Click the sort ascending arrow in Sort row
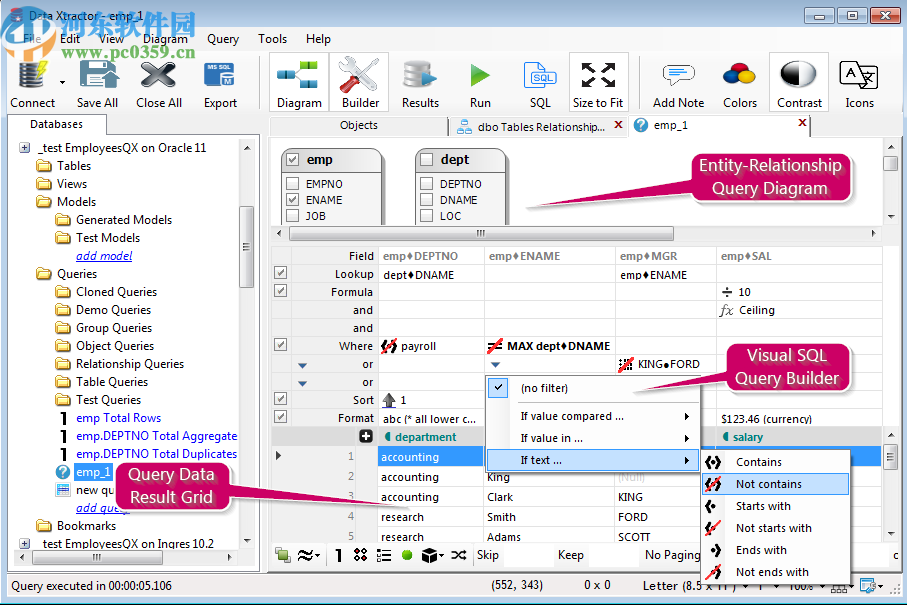 point(389,400)
